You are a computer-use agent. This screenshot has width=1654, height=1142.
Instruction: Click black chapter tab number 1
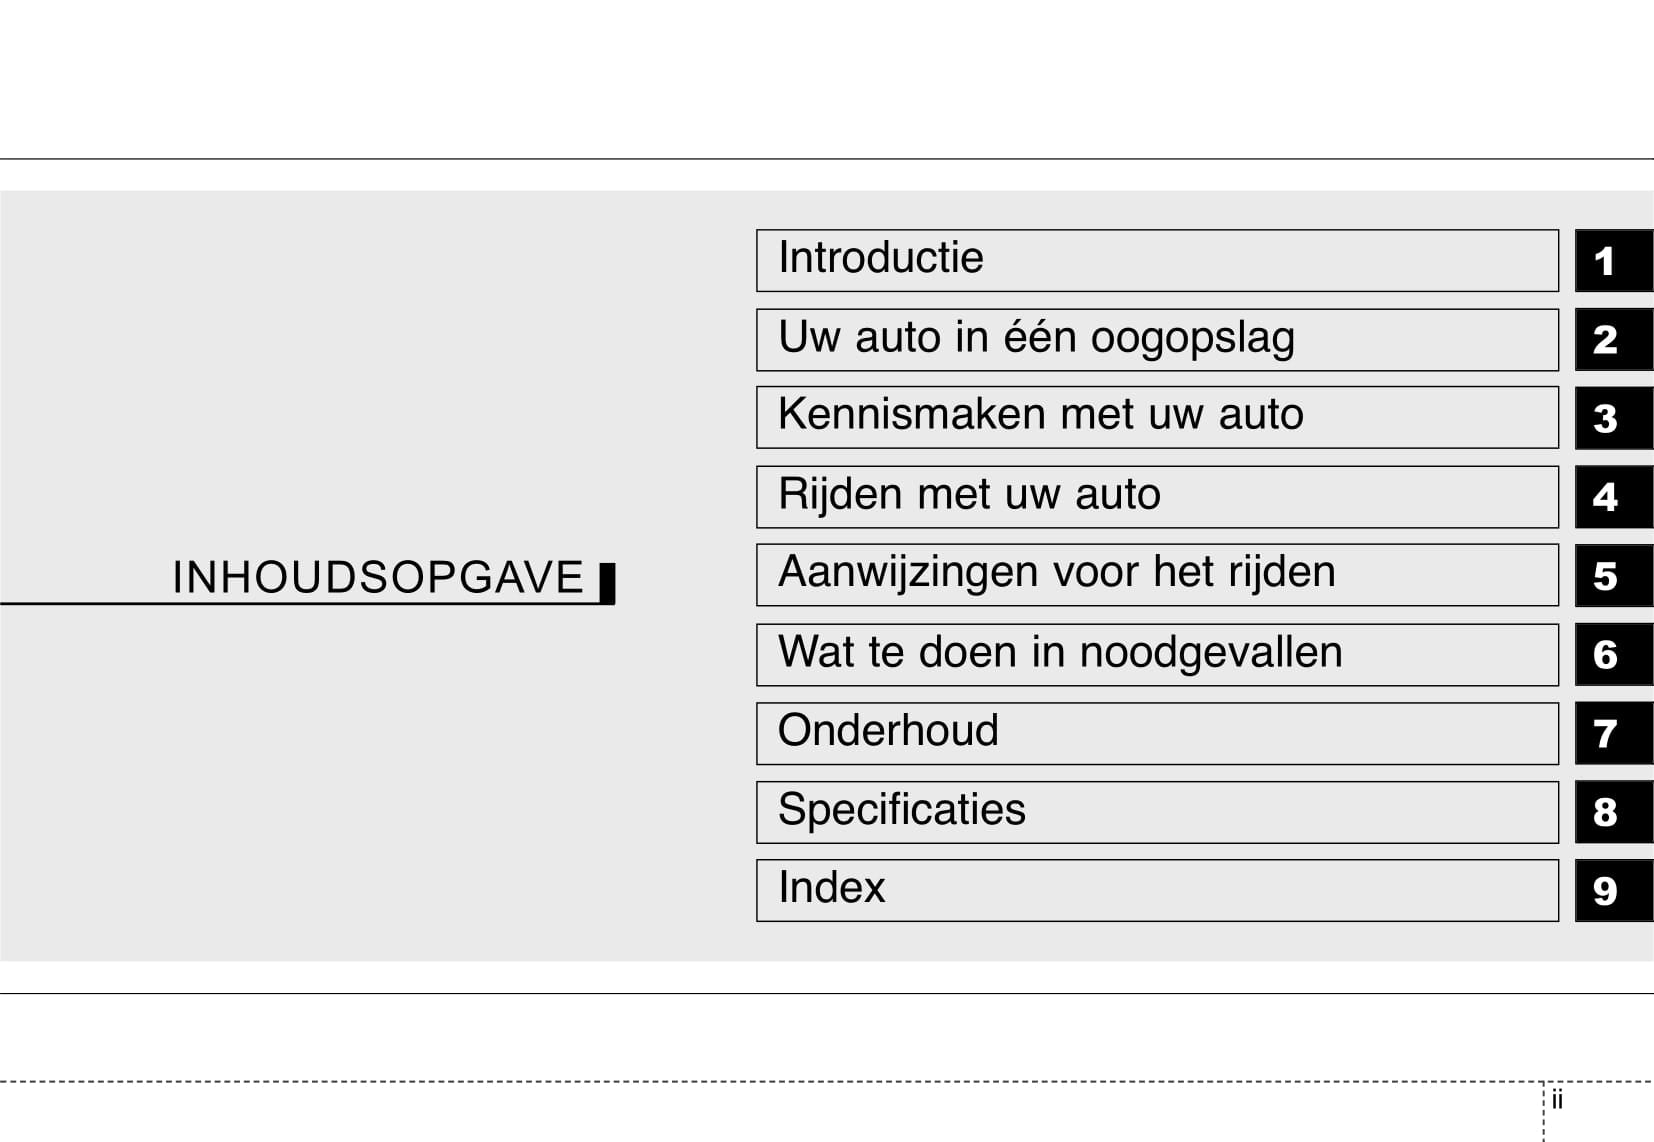[x=1613, y=261]
